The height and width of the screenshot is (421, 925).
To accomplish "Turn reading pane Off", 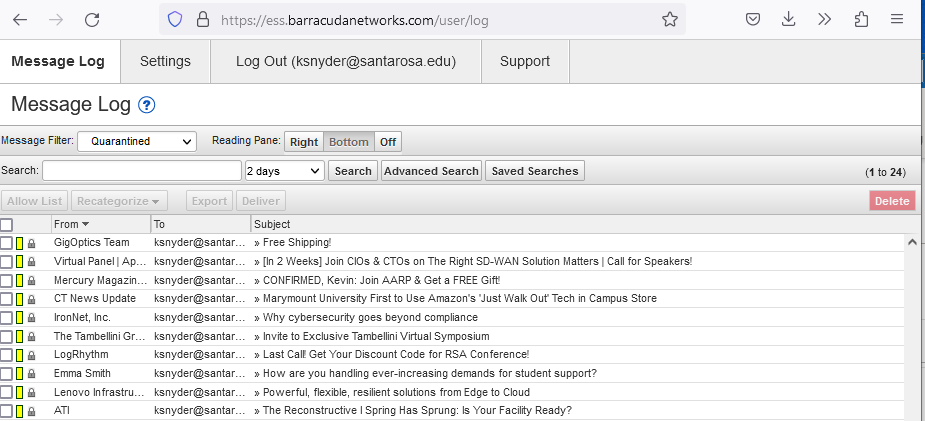I will point(388,142).
